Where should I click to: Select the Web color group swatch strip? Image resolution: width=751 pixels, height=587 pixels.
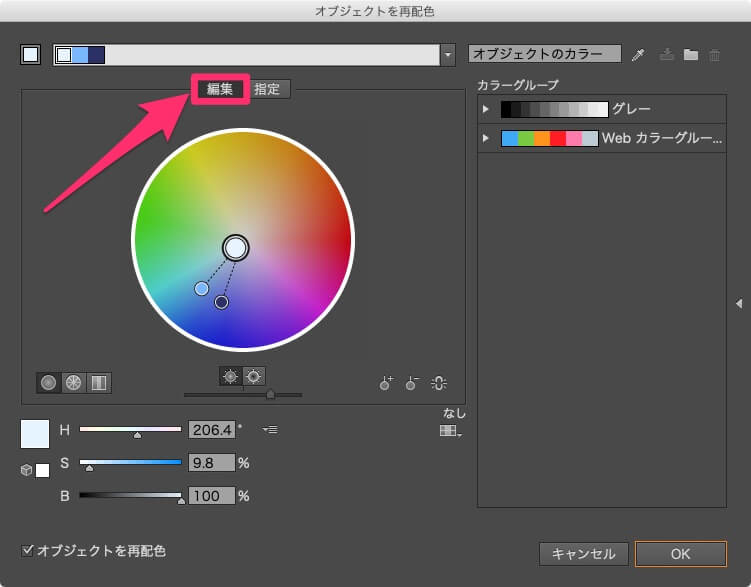coord(549,138)
